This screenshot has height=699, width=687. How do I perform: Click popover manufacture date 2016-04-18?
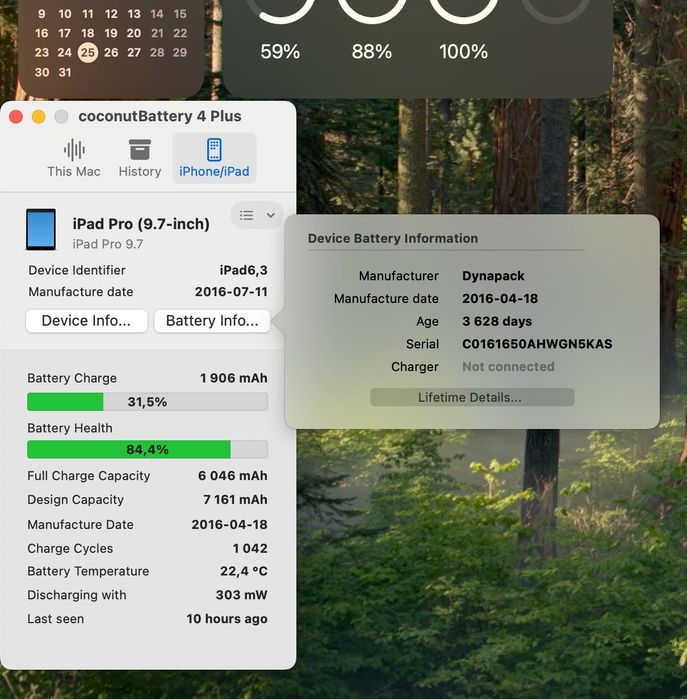500,299
